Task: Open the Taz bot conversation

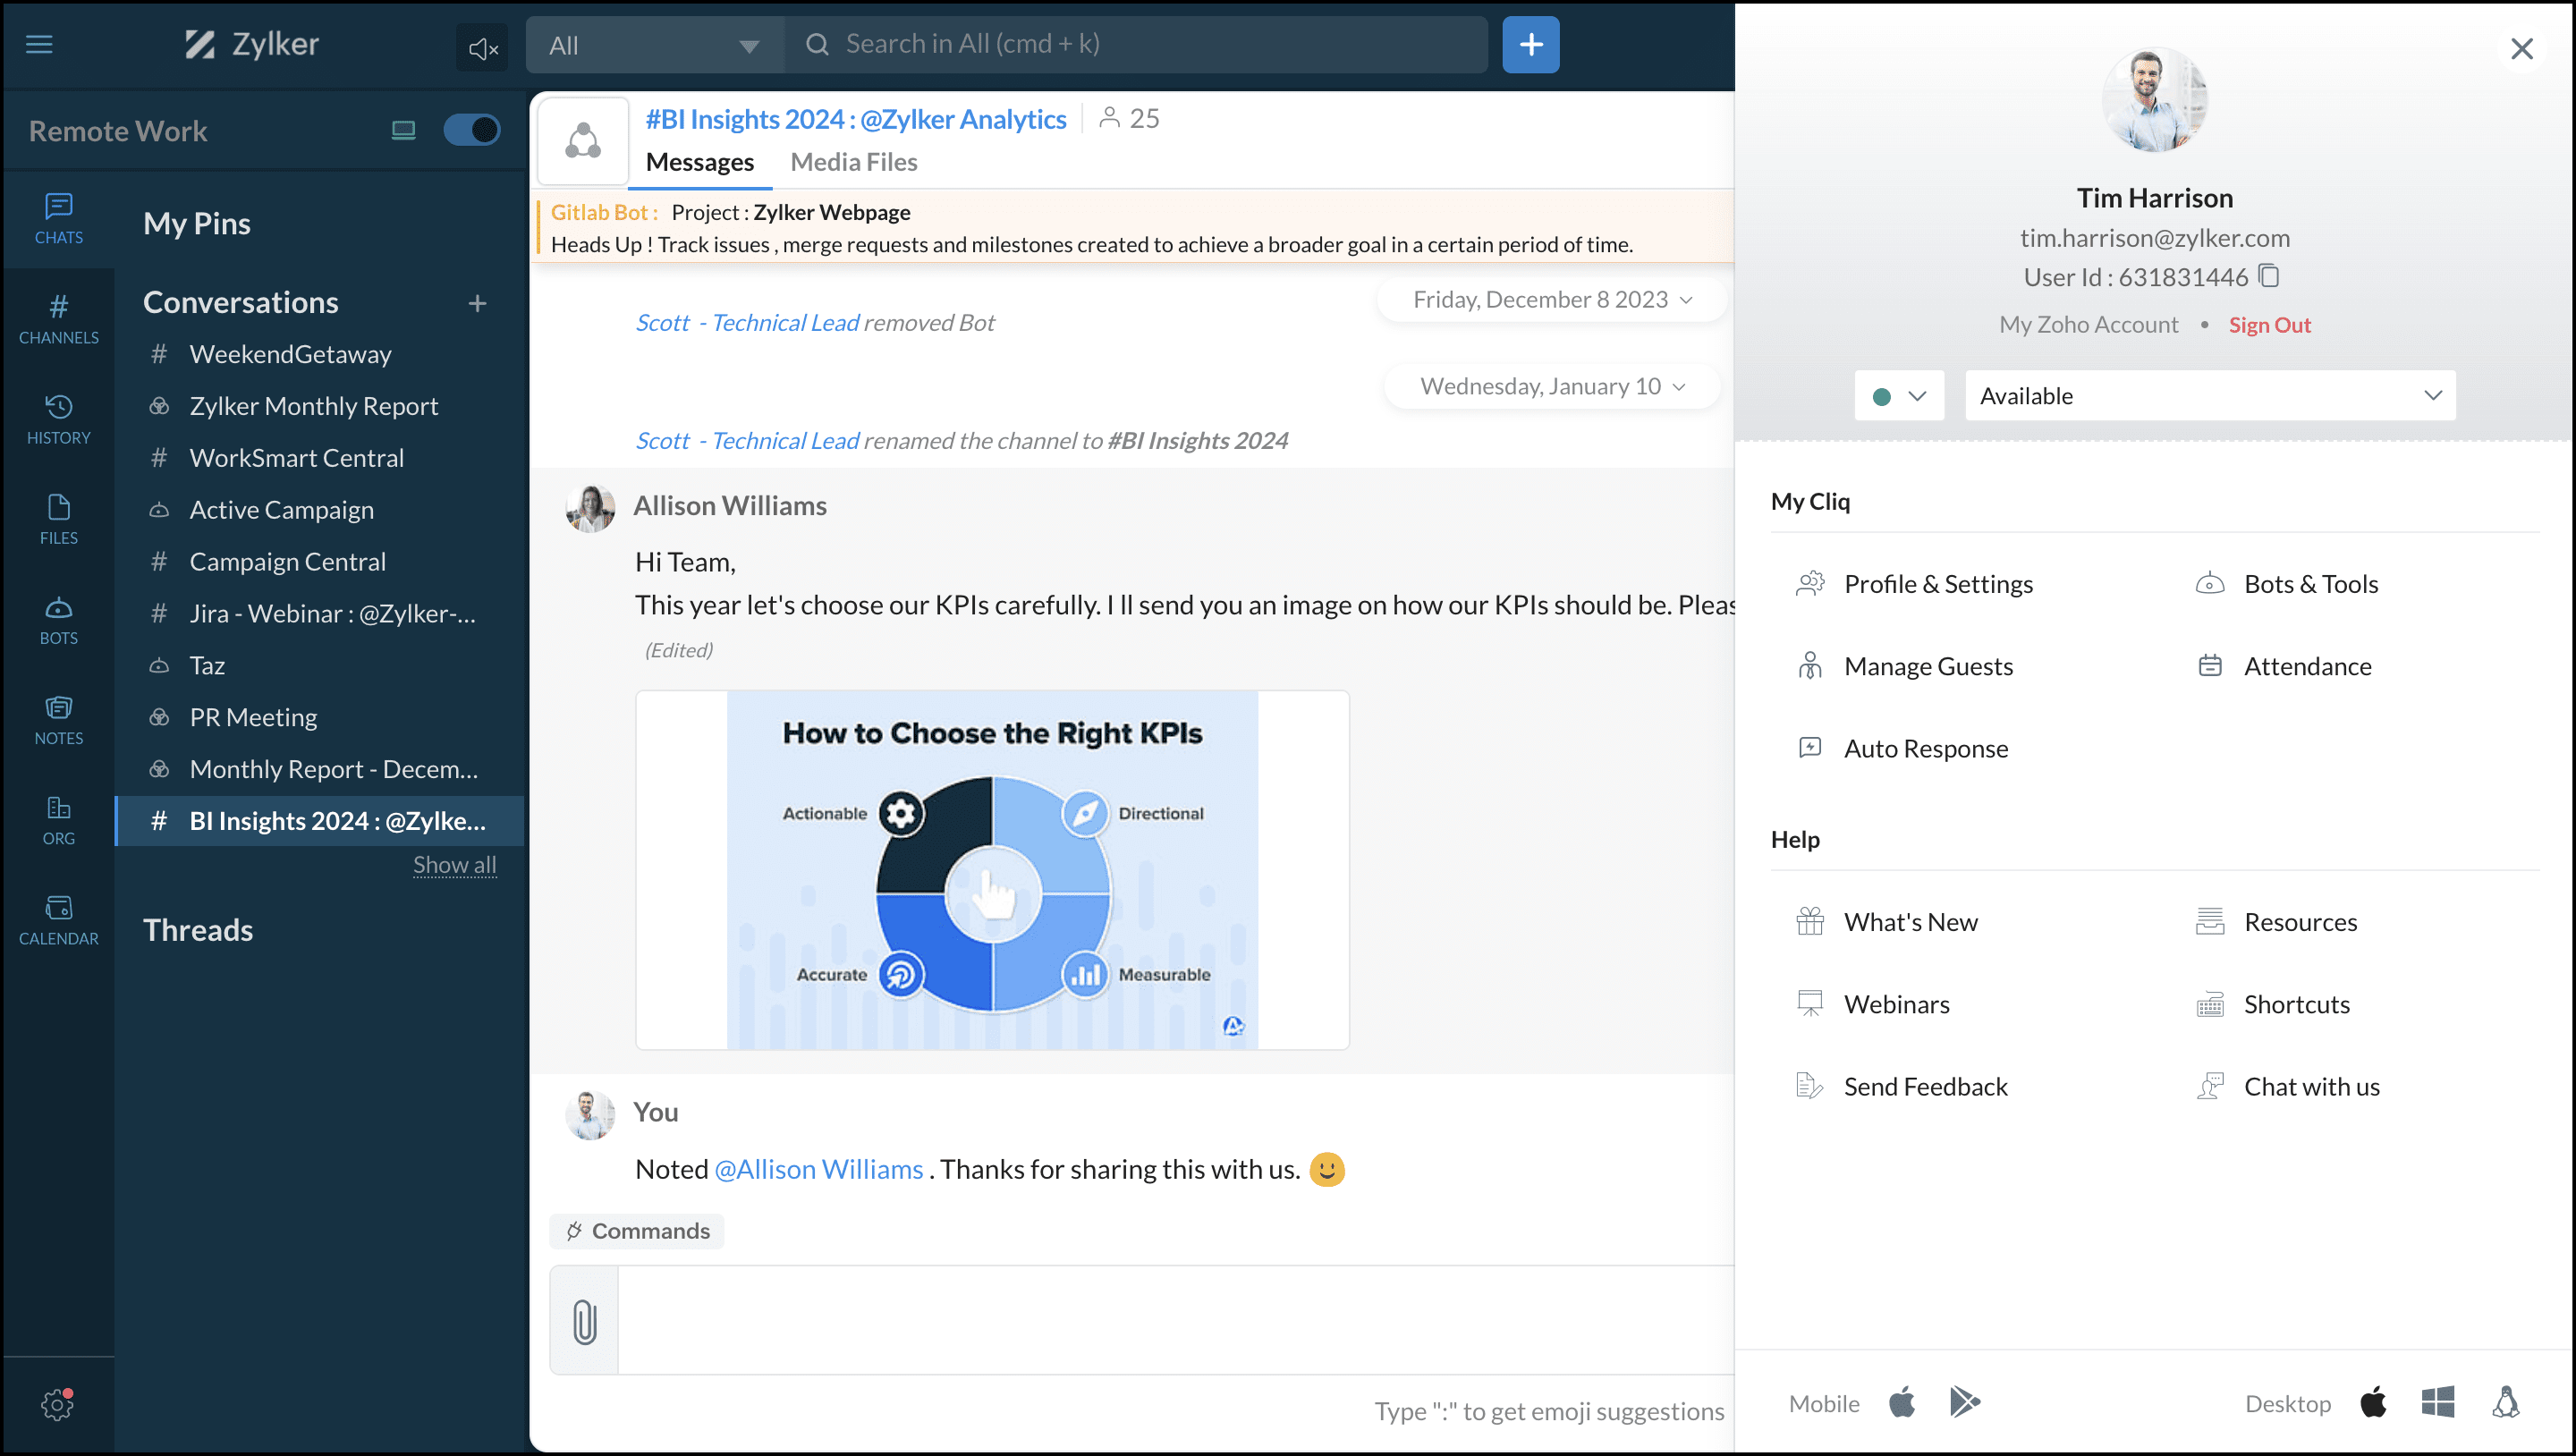Action: click(320, 666)
